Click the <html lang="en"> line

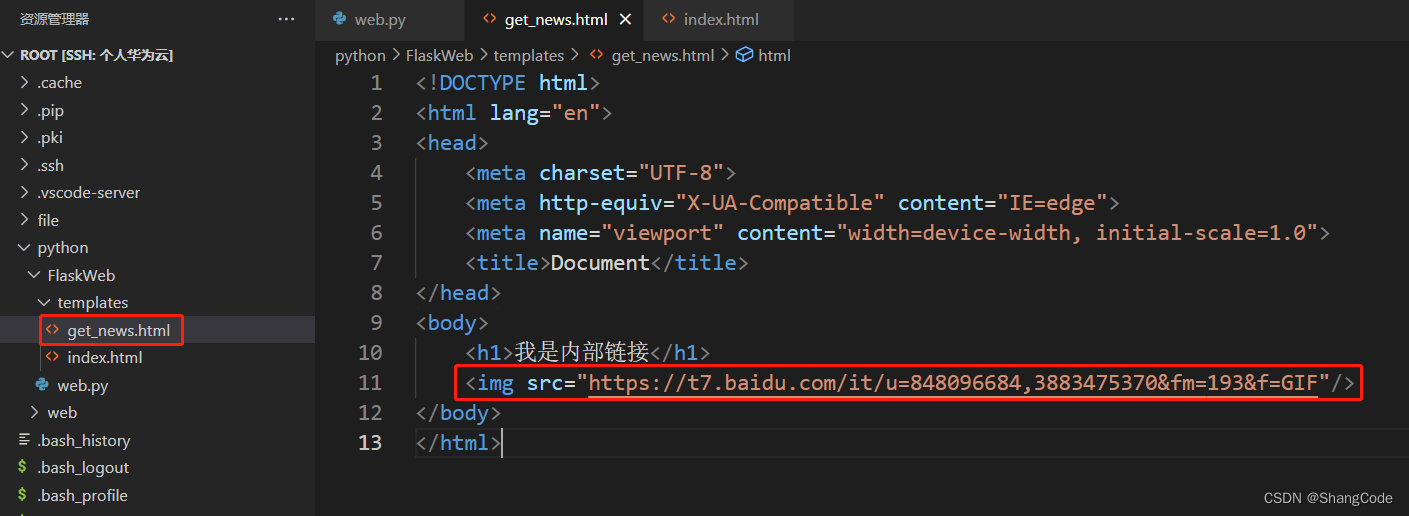(514, 112)
